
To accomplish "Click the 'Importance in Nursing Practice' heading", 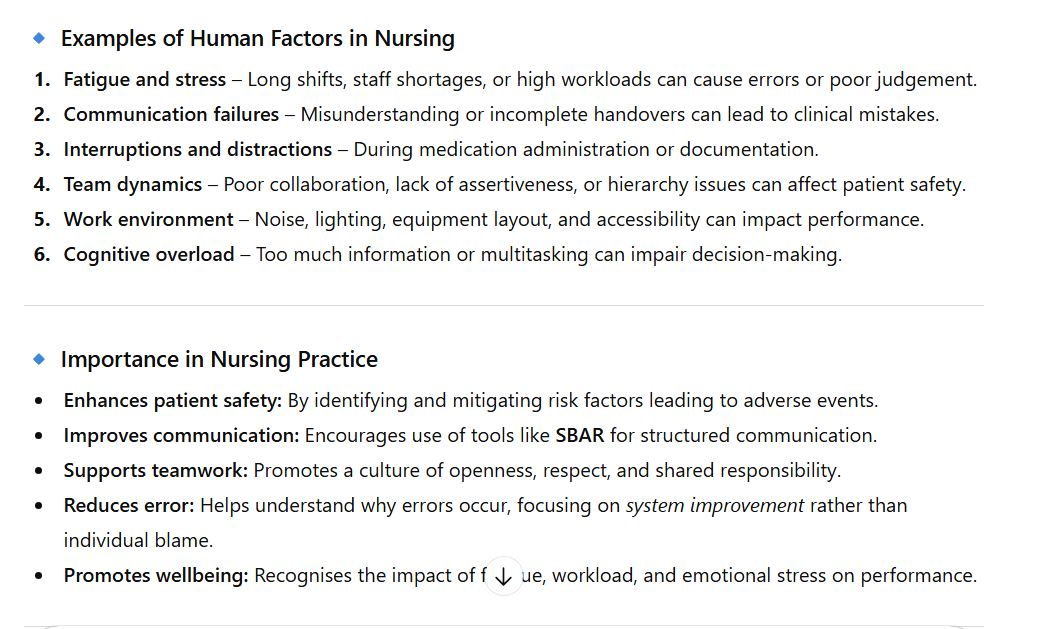I will [219, 359].
